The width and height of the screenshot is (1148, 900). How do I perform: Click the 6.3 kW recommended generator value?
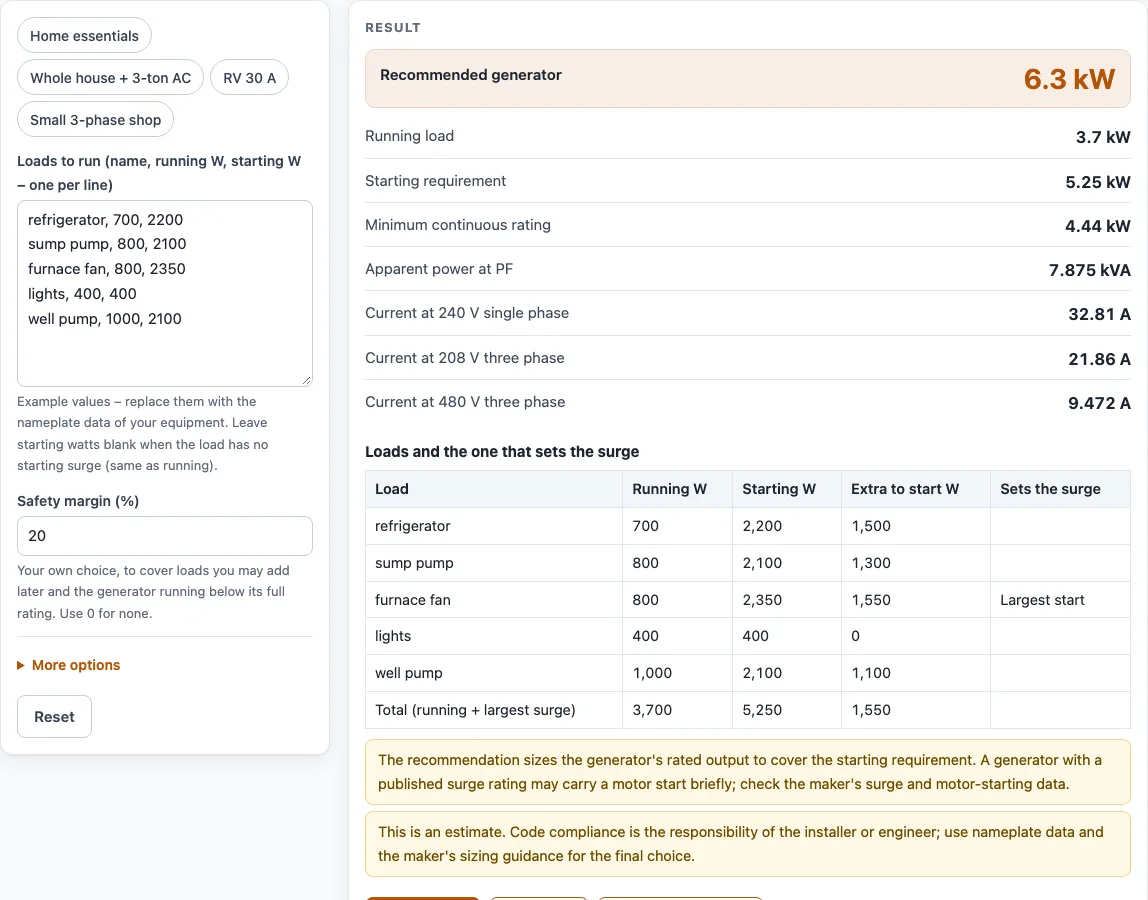point(1069,78)
